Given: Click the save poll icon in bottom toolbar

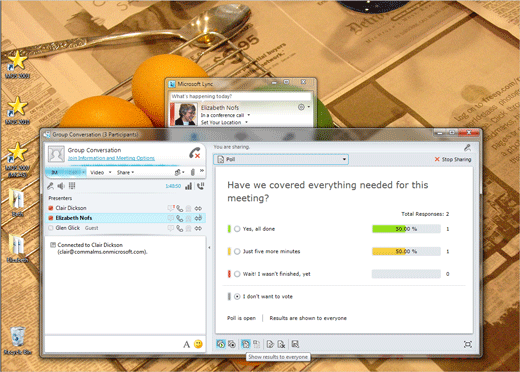Looking at the screenshot, I should pos(295,344).
